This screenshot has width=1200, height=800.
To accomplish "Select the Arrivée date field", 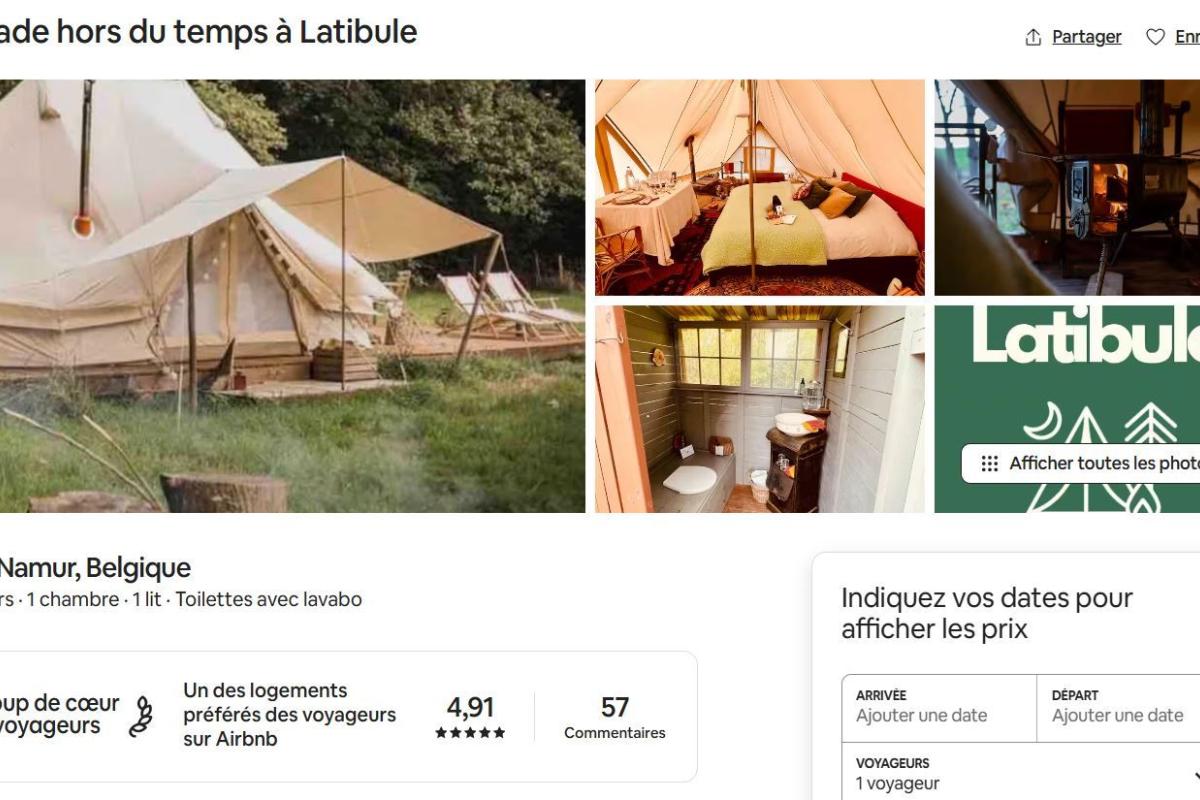I will pos(939,708).
